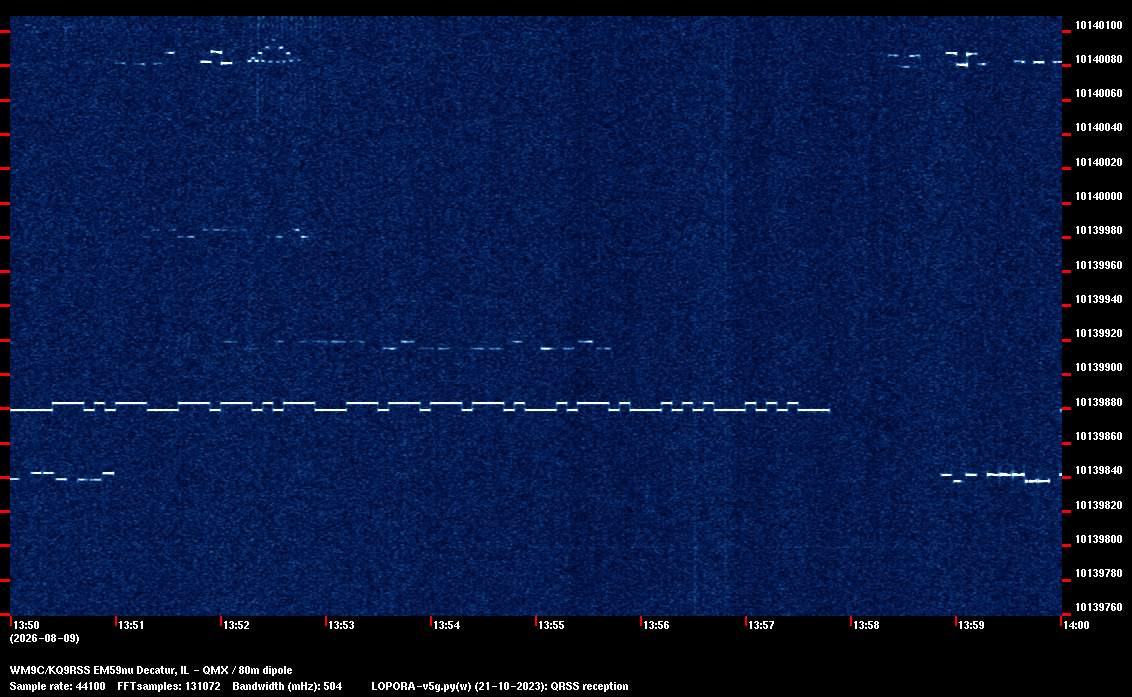Click the 14:00 time marker
This screenshot has height=697, width=1132.
[1076, 625]
